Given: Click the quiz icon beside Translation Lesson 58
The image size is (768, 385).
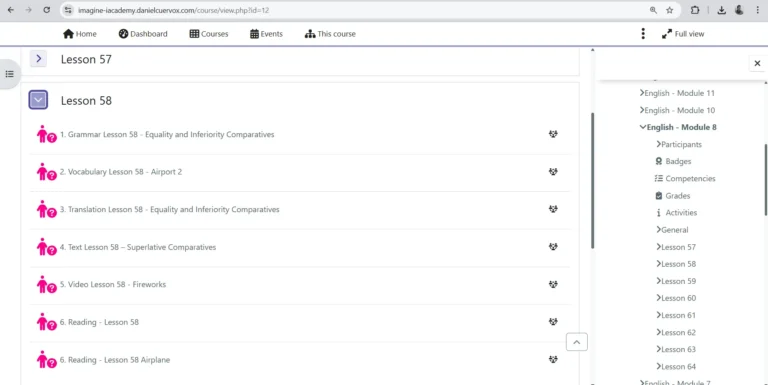Looking at the screenshot, I should coord(47,210).
